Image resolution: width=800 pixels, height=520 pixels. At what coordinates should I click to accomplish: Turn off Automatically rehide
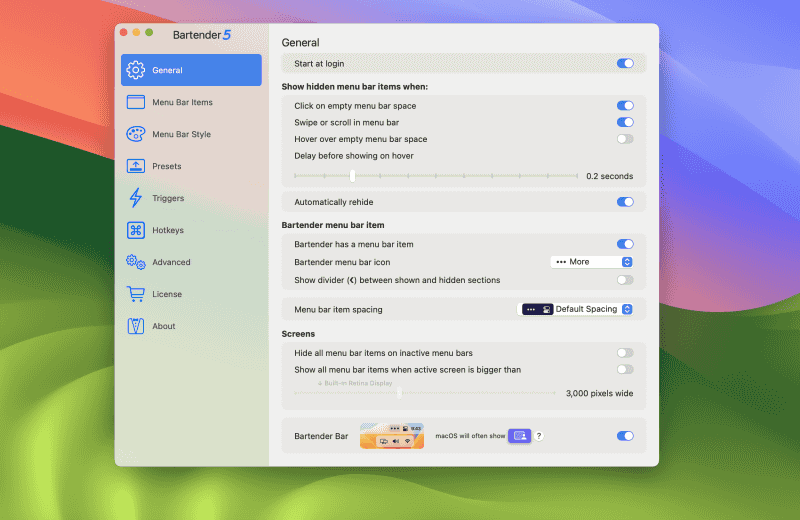click(625, 202)
